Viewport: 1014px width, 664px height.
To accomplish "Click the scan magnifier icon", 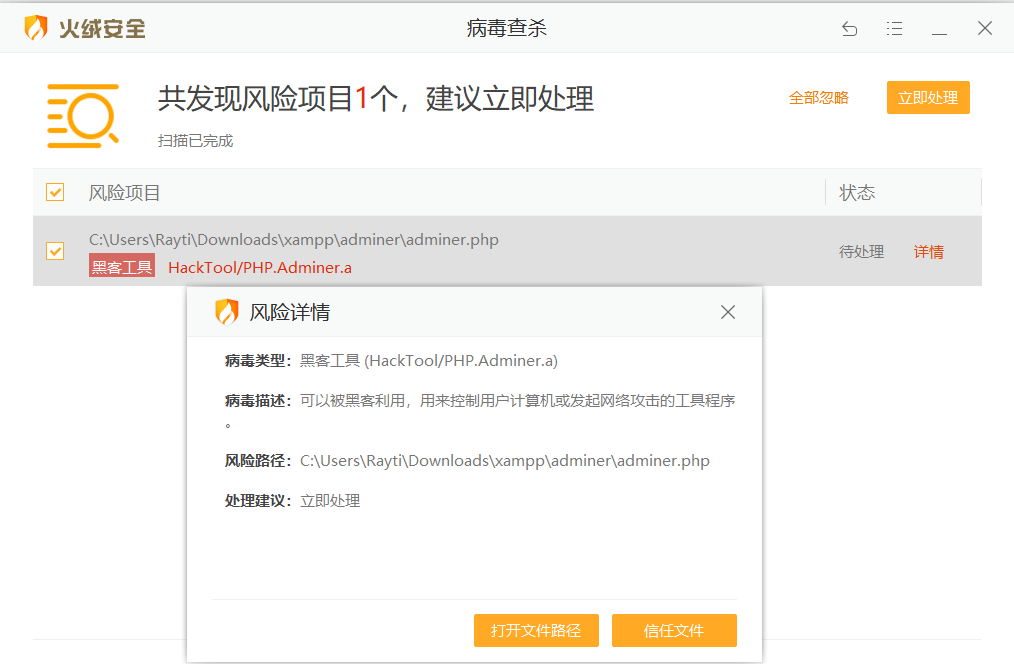I will [83, 116].
